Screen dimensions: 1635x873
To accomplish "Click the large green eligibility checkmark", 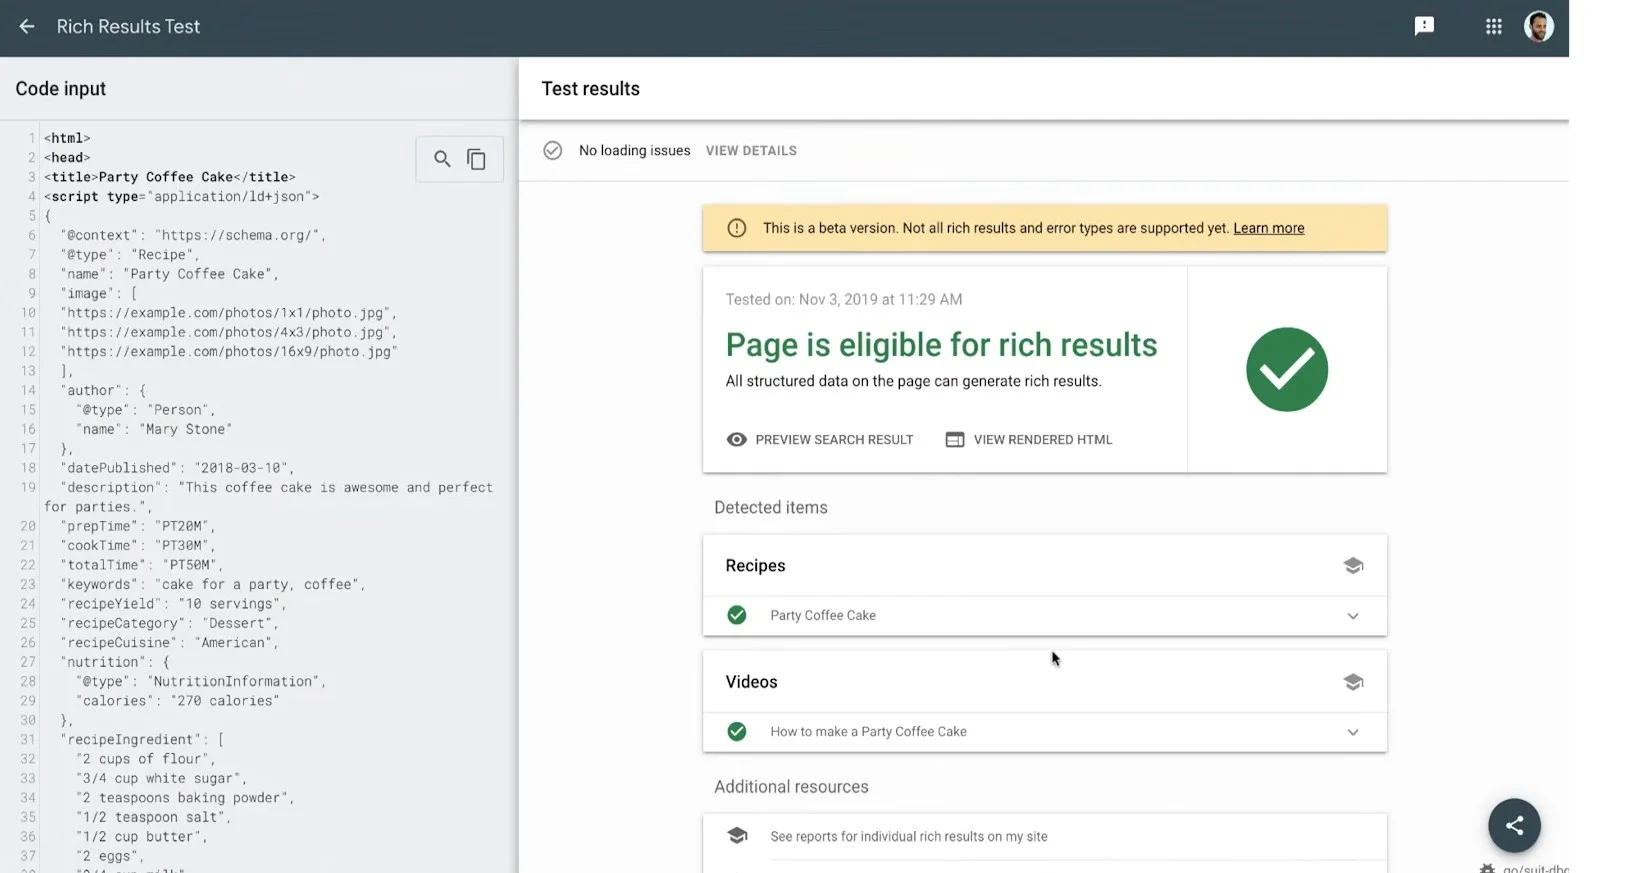I will pyautogui.click(x=1287, y=369).
